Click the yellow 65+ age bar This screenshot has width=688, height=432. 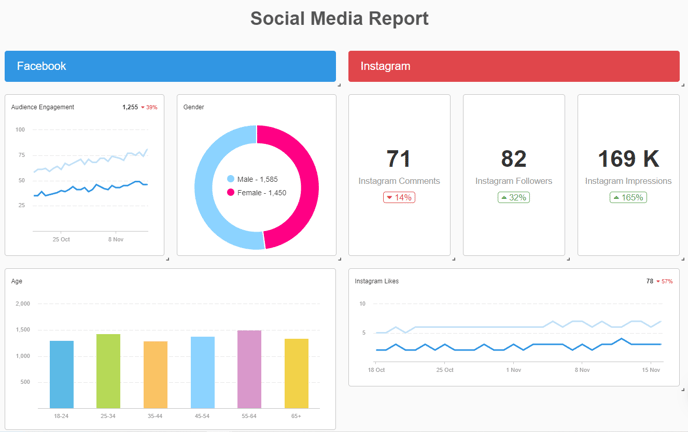pyautogui.click(x=297, y=374)
